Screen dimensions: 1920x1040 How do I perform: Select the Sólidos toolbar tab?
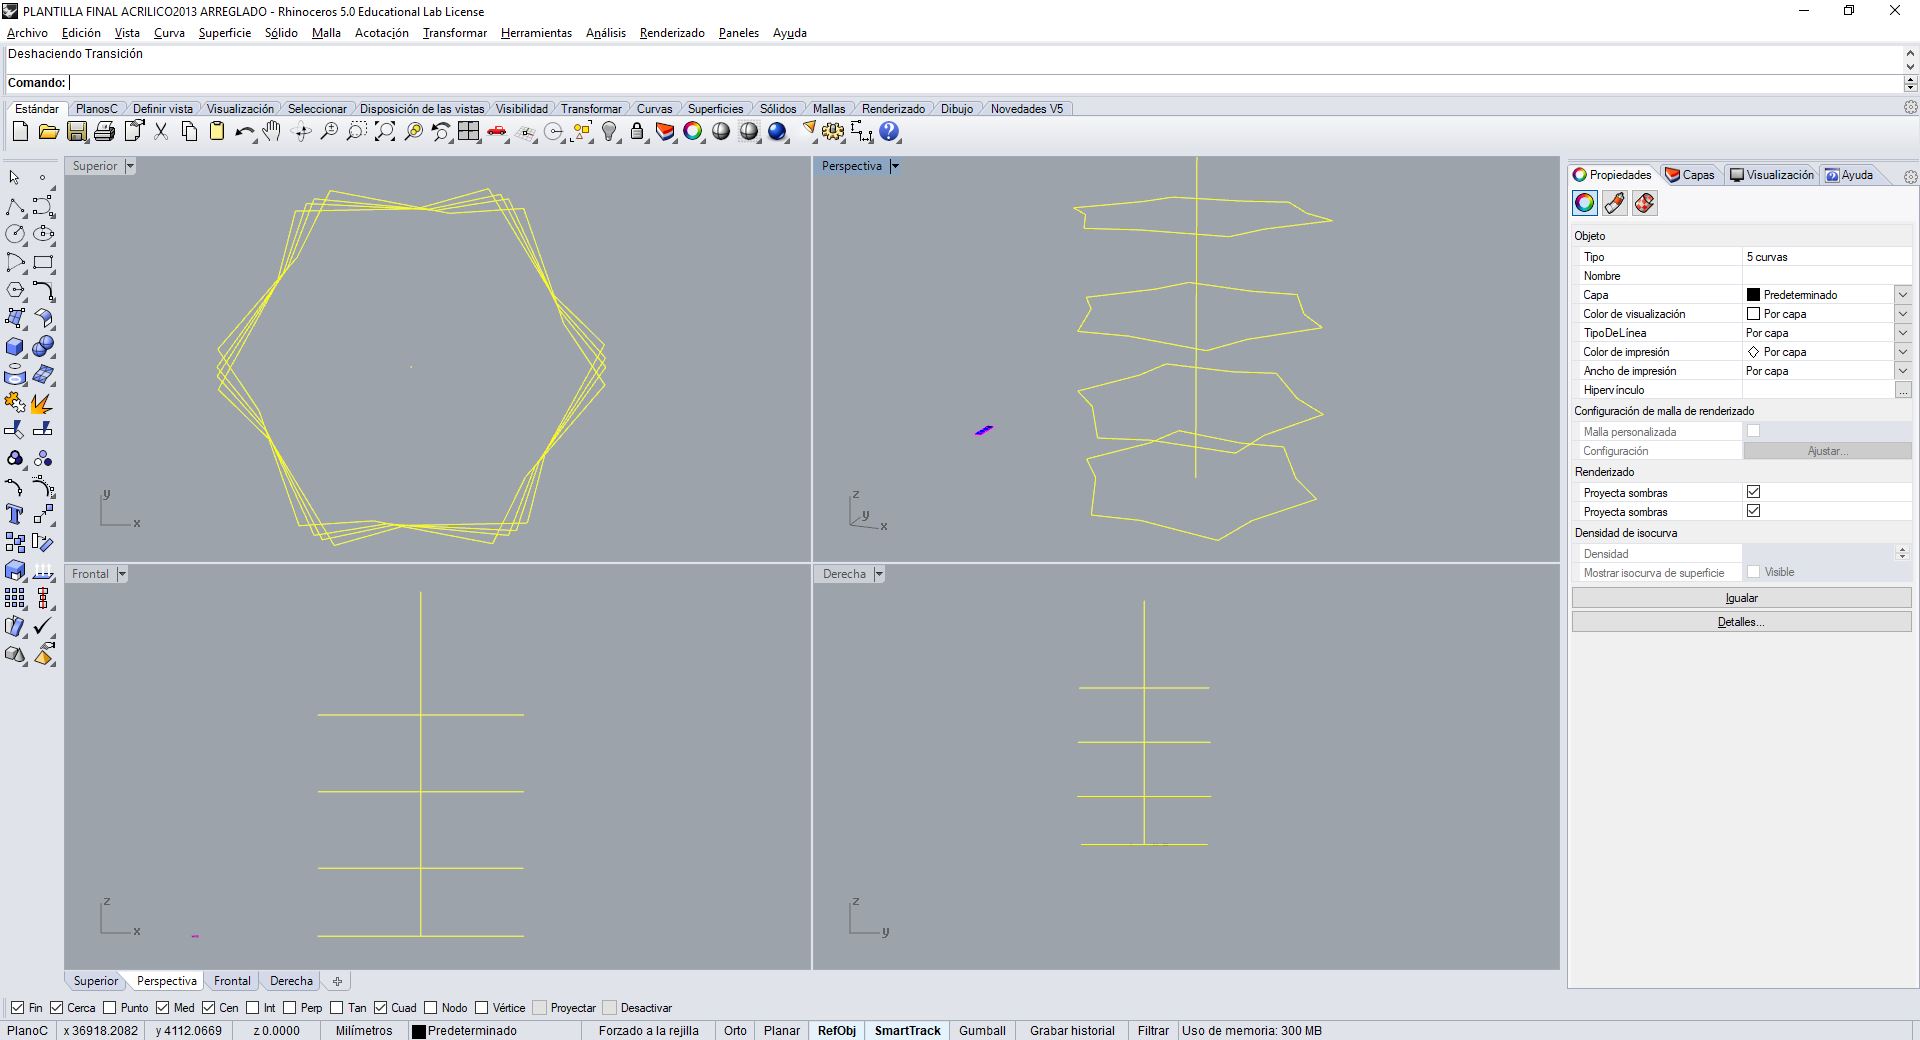point(778,109)
